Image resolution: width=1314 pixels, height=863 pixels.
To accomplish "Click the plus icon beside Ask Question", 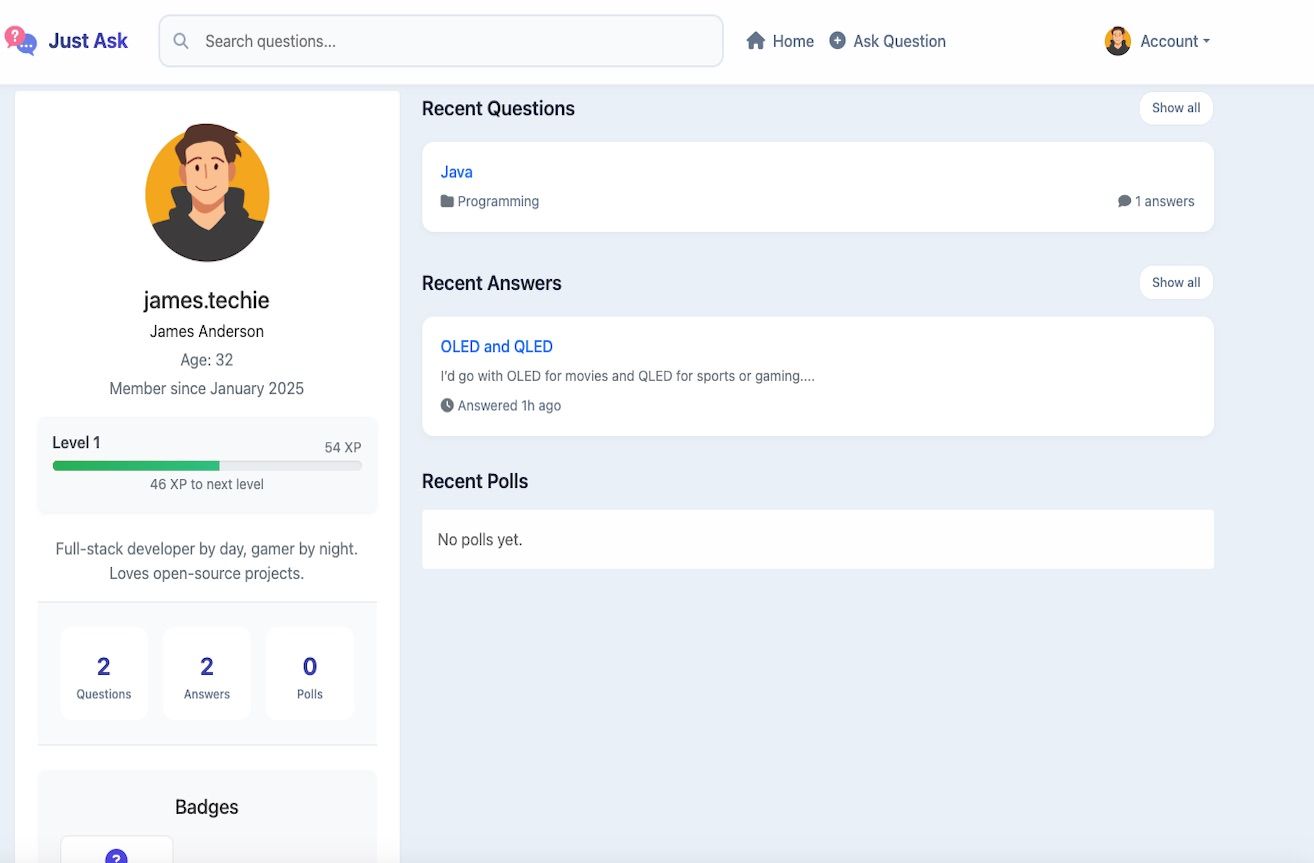I will 838,41.
